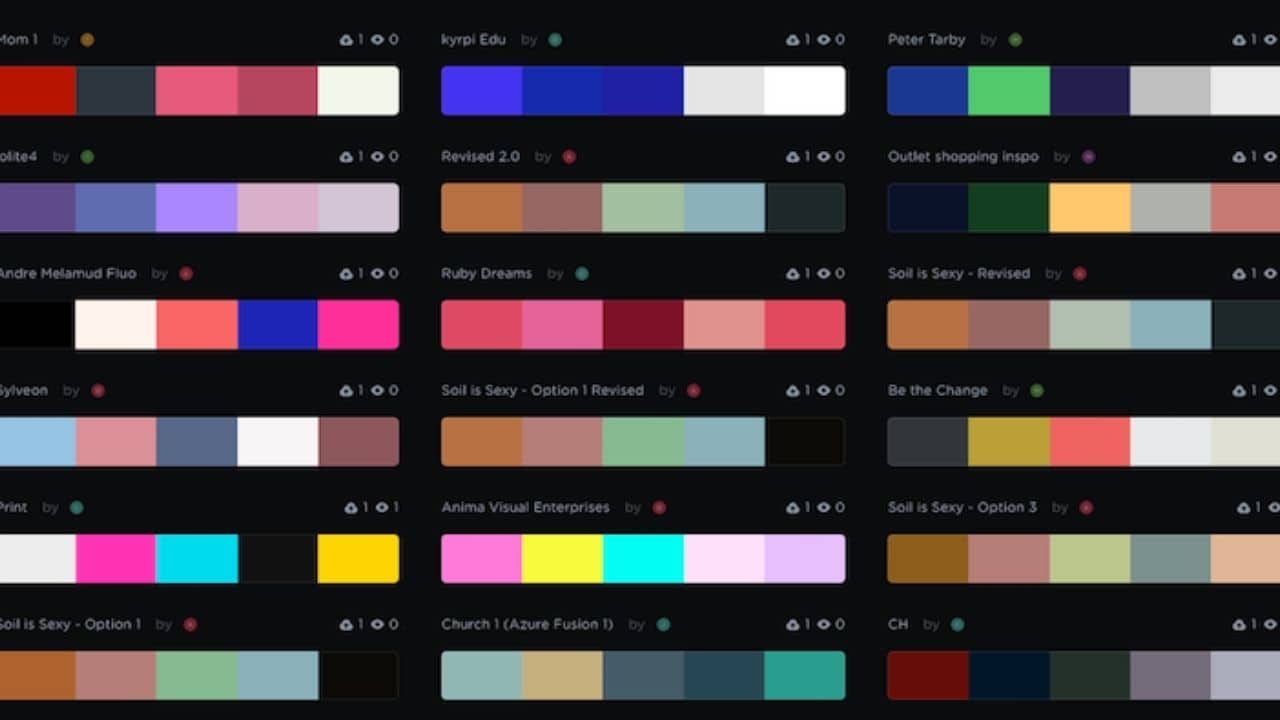This screenshot has height=720, width=1280.
Task: Click the Outlet shopping inspo title
Action: [x=963, y=157]
